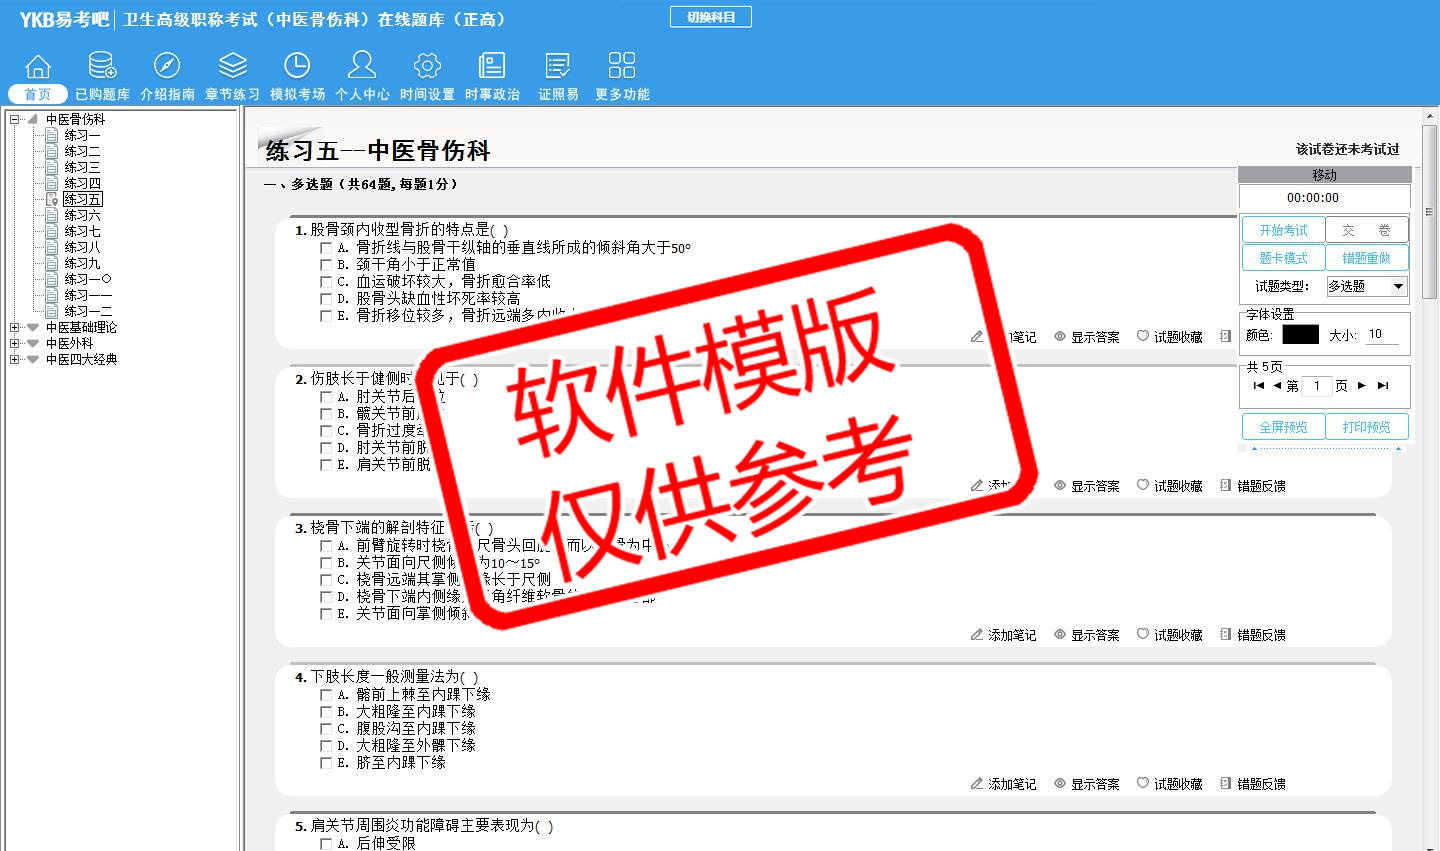Go to 个人中心 user icon
Screen dimensions: 1440x851
coord(362,66)
